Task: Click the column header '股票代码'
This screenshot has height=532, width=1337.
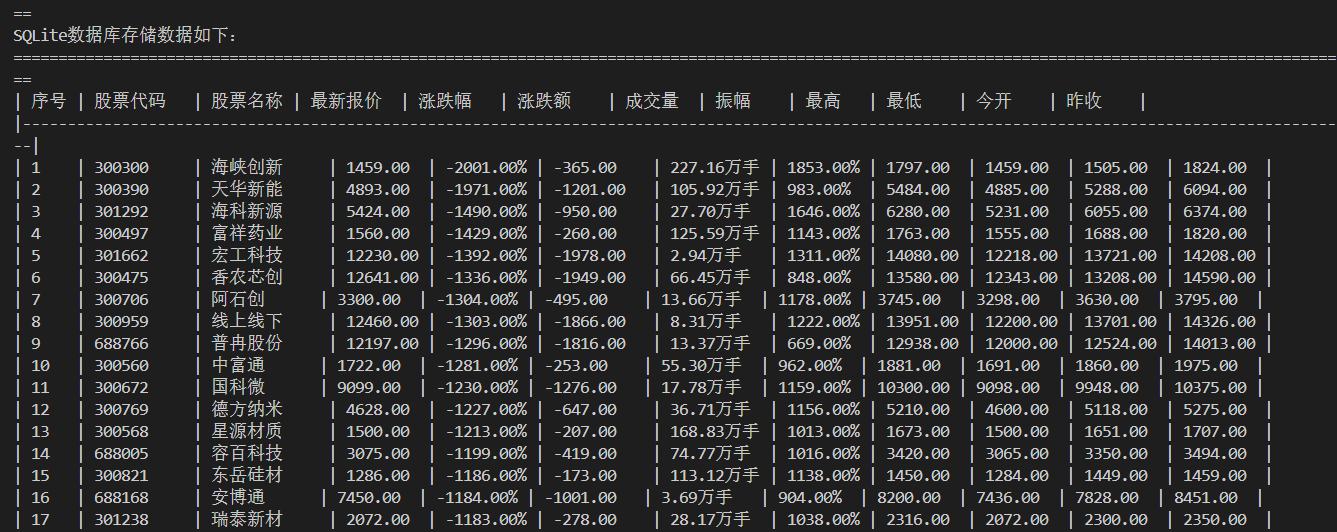Action: 130,101
